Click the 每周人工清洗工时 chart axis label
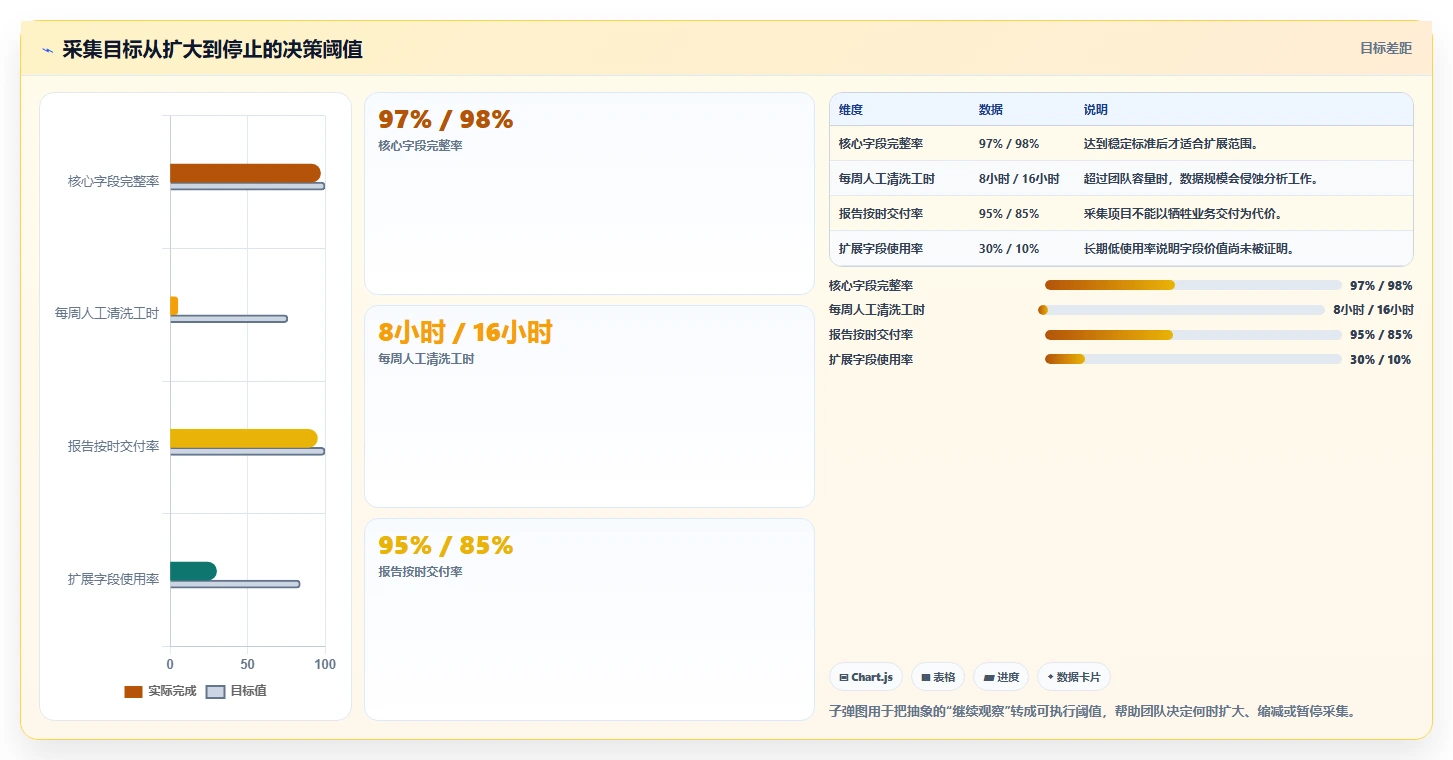Screen dimensions: 1453x760 (x=107, y=314)
